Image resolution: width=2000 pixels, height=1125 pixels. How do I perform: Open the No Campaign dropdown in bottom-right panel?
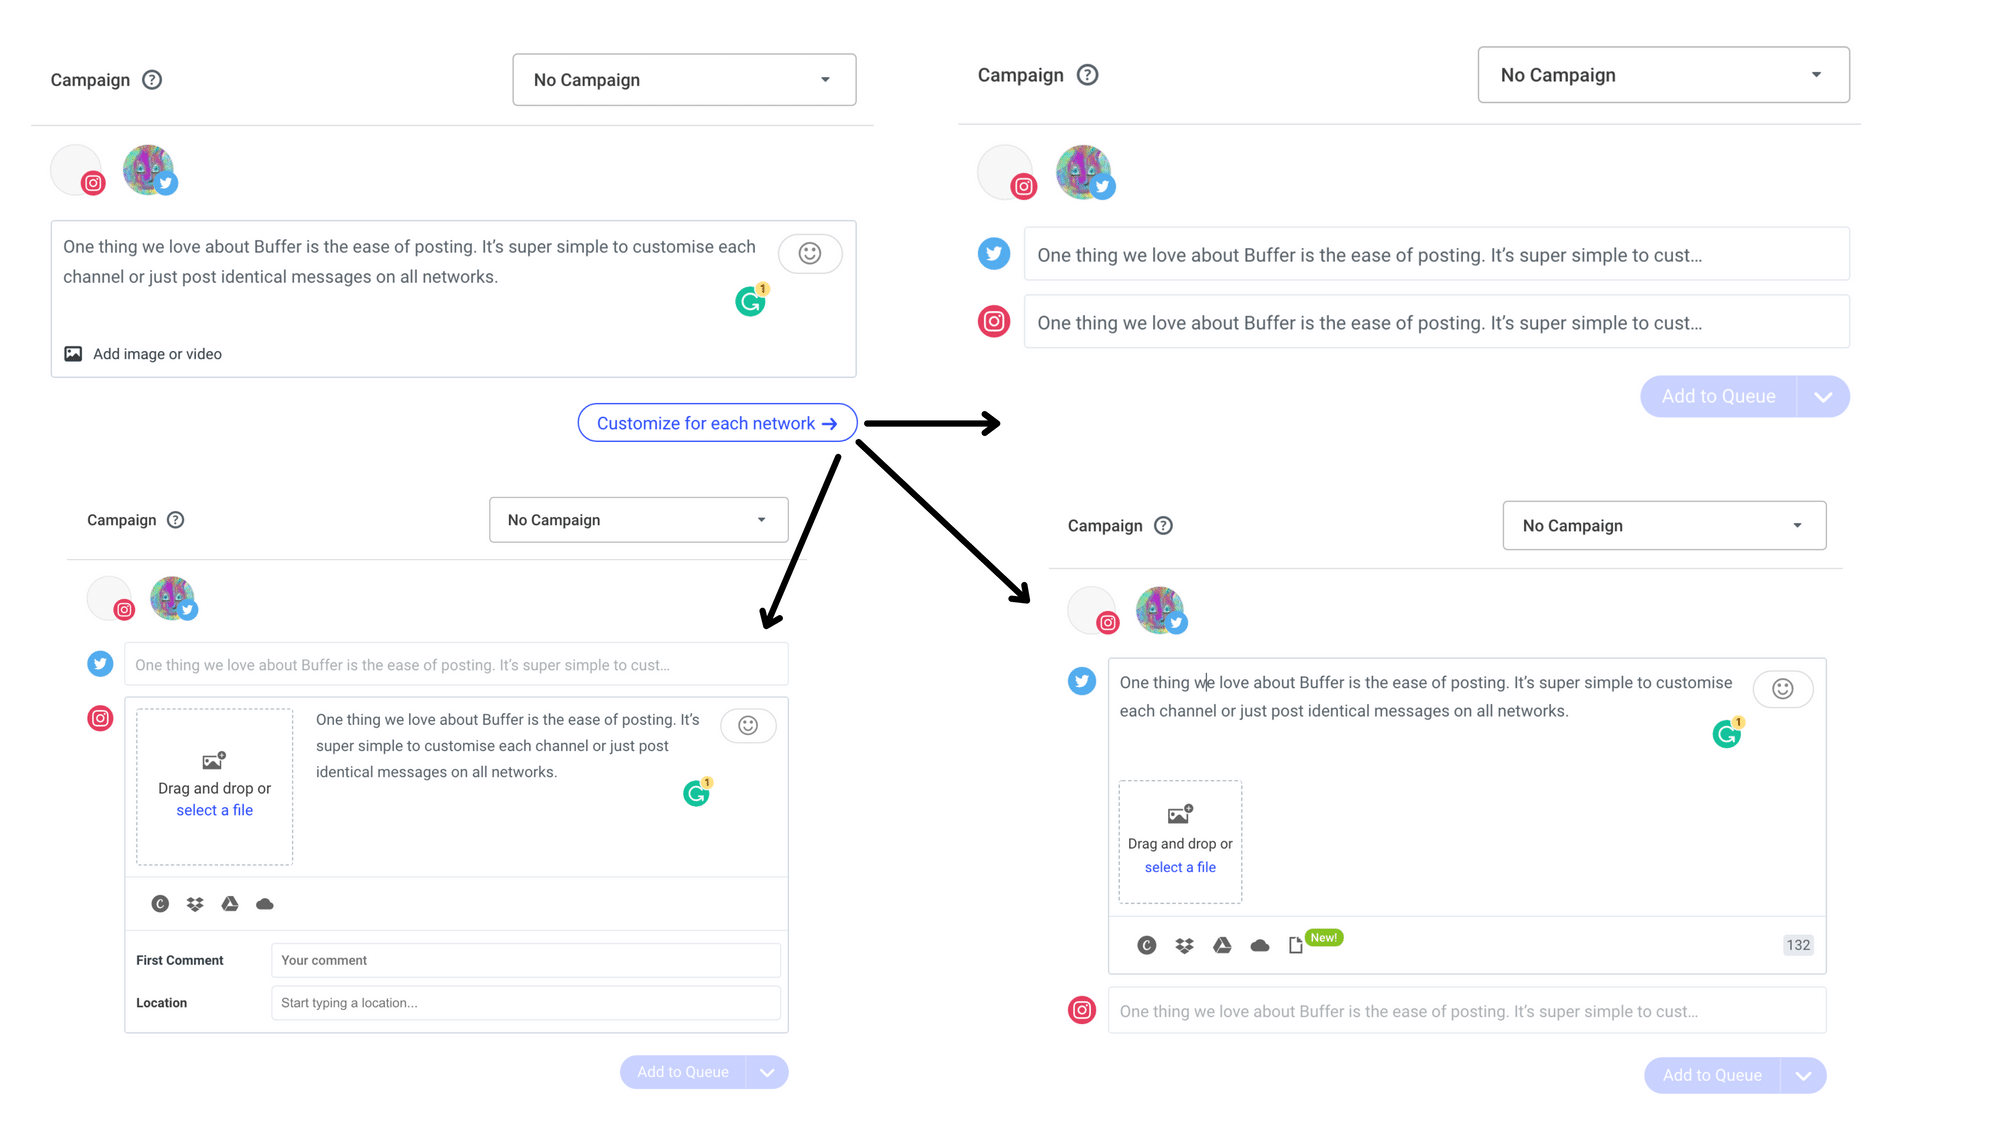tap(1664, 526)
